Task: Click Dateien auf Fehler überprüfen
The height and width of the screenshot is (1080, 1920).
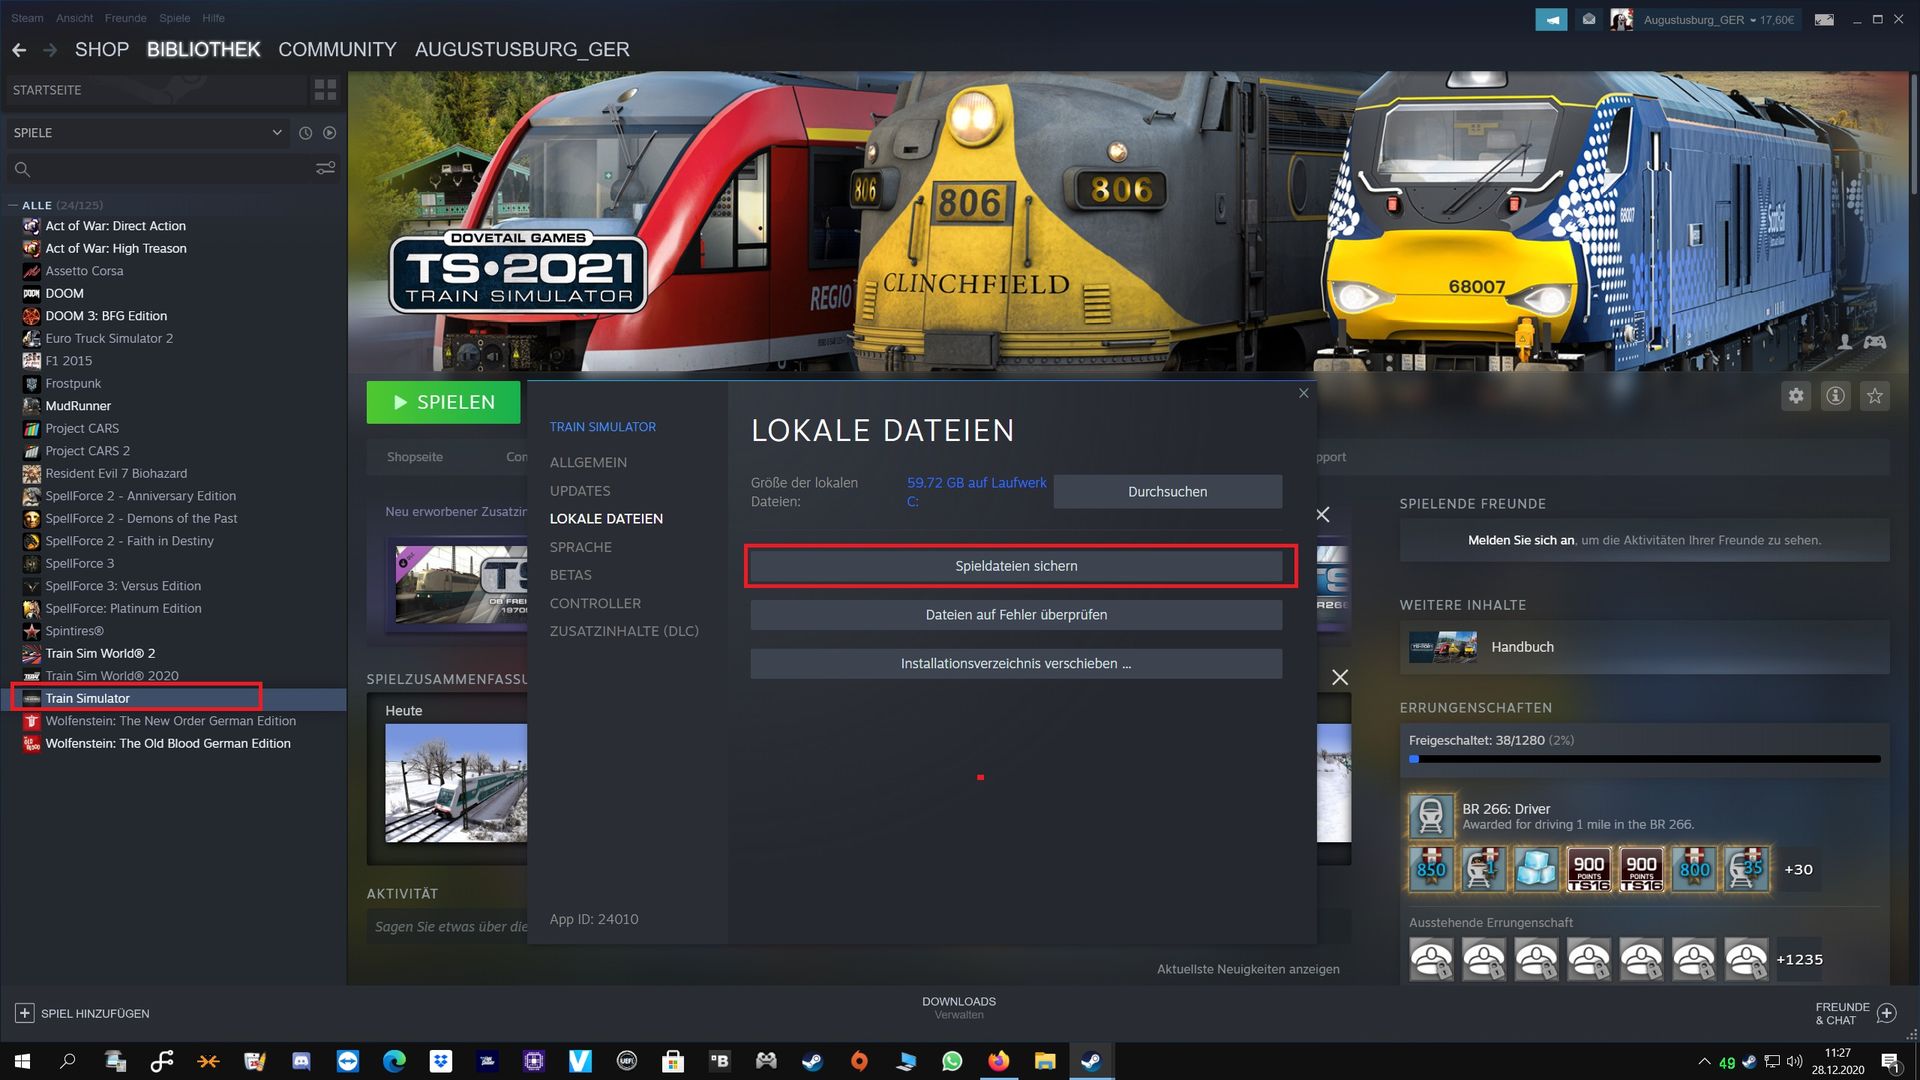Action: [1015, 615]
